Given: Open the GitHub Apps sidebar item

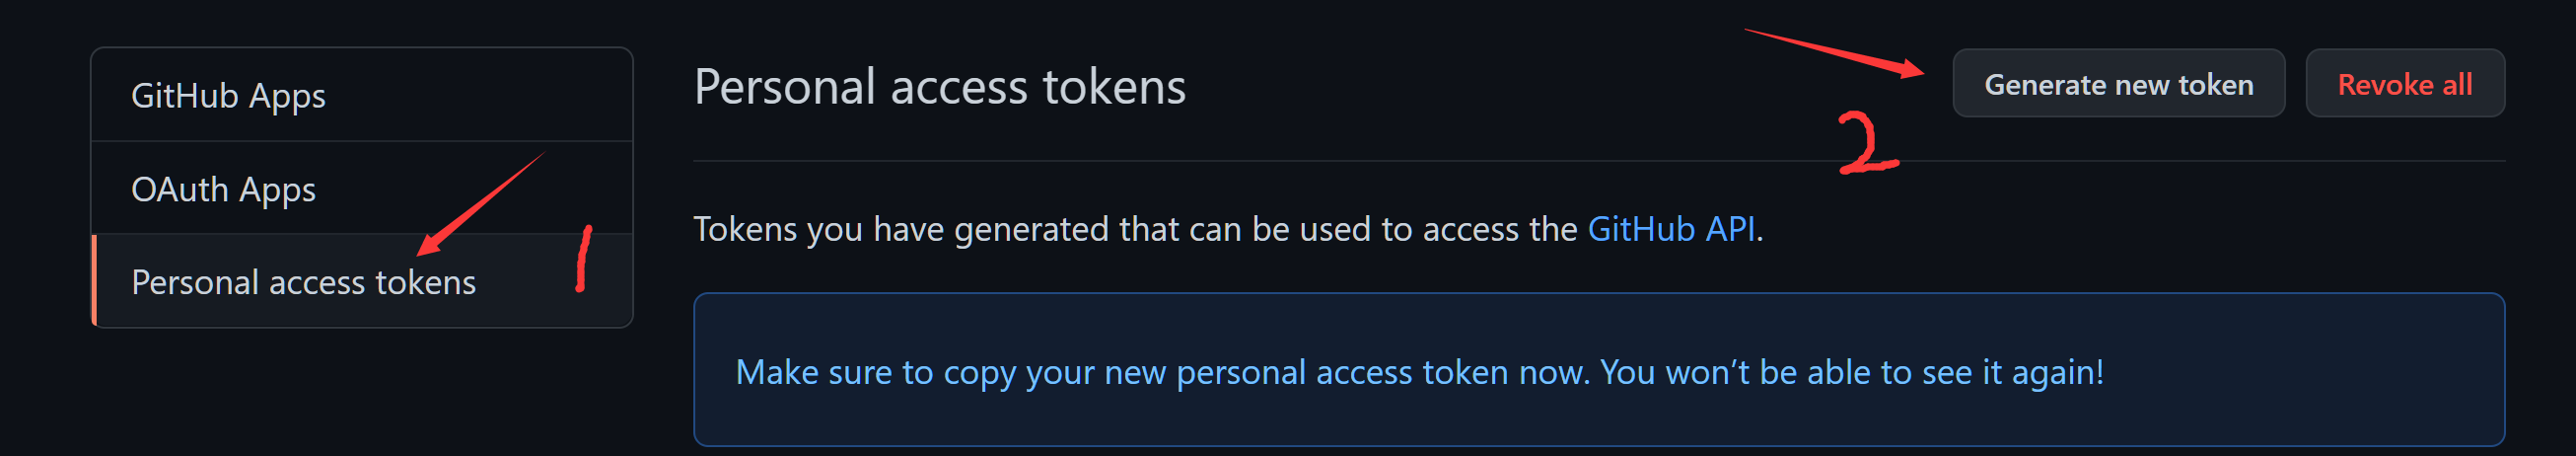Looking at the screenshot, I should [228, 96].
